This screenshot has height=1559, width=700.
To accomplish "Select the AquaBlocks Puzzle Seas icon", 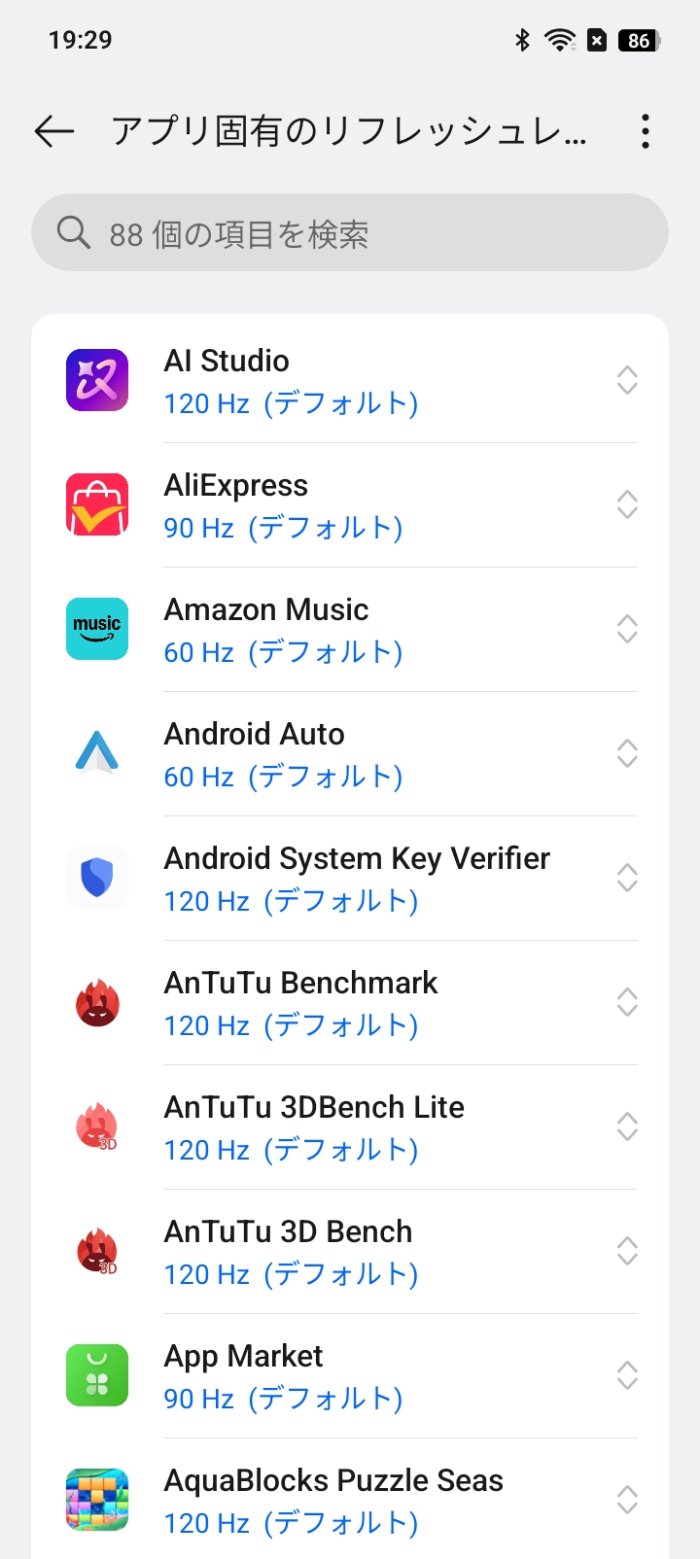I will pos(96,1498).
